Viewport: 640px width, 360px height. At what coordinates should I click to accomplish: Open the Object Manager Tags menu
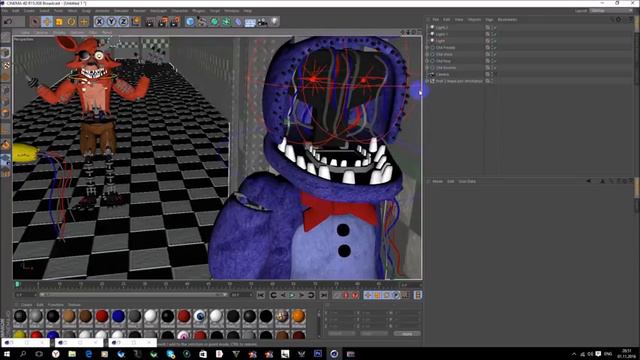click(489, 20)
